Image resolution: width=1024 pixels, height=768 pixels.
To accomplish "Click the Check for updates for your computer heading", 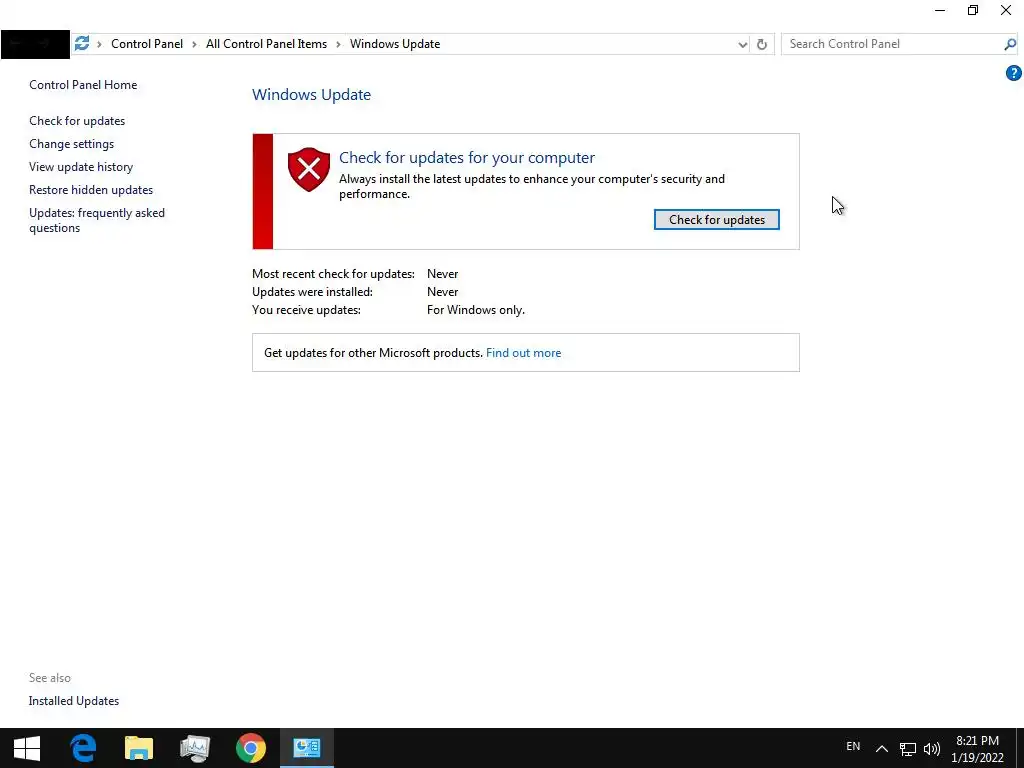I will 467,157.
